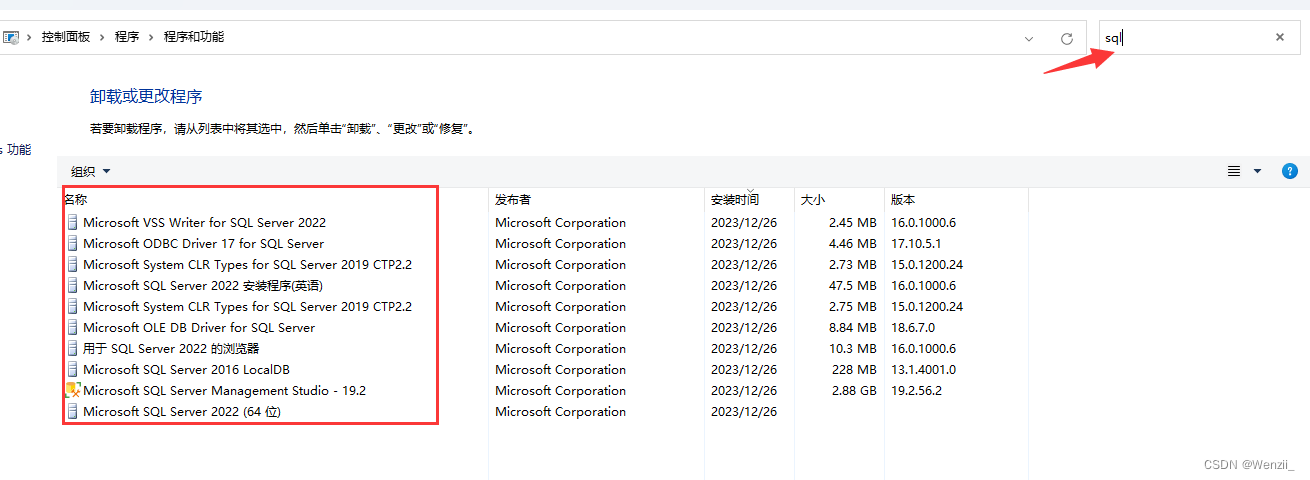The image size is (1310, 480).
Task: Select the 2.88 GB size cell
Action: click(x=853, y=391)
